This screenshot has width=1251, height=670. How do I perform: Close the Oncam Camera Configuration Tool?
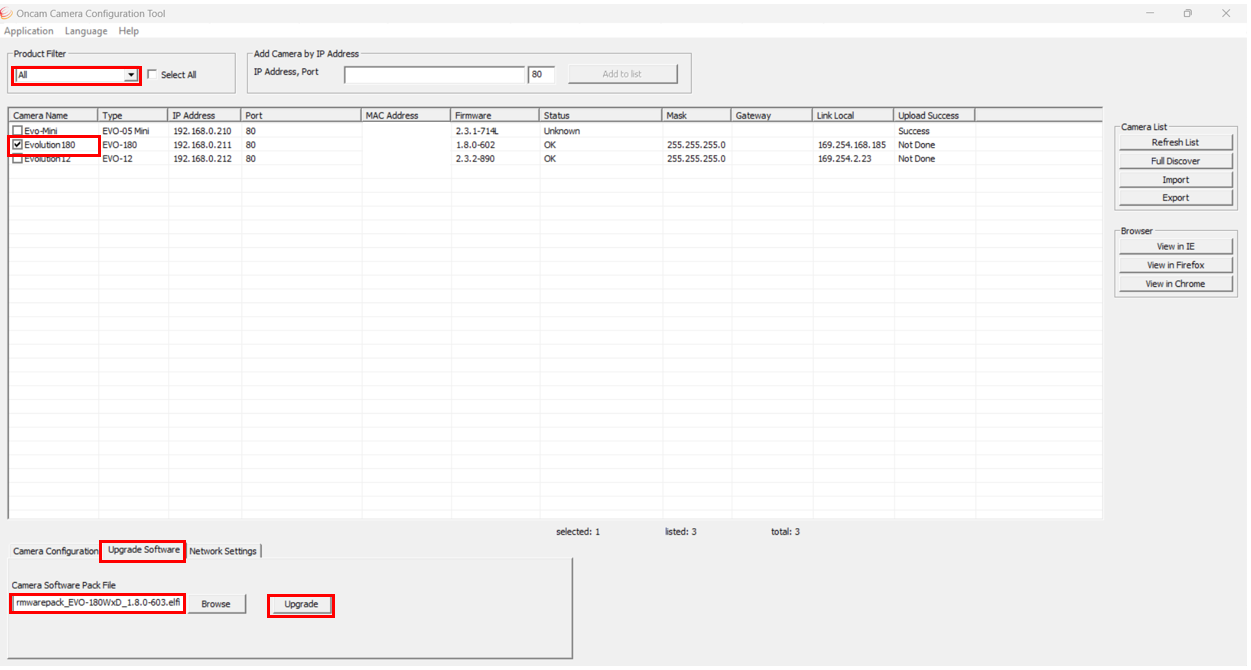click(x=1226, y=13)
